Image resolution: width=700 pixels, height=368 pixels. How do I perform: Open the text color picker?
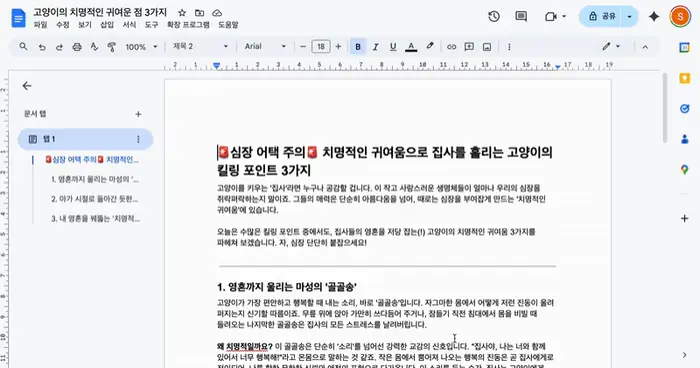(x=411, y=46)
